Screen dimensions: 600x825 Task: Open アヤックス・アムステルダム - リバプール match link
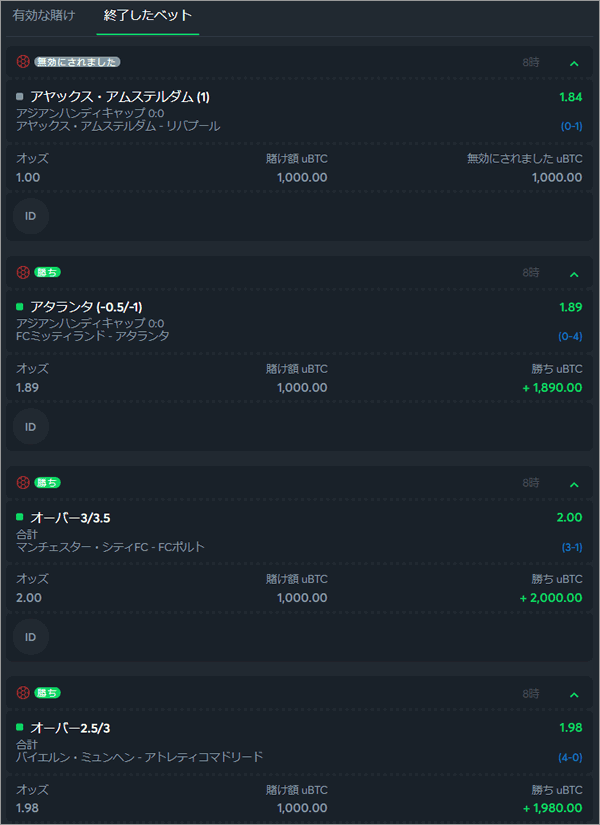(x=118, y=126)
